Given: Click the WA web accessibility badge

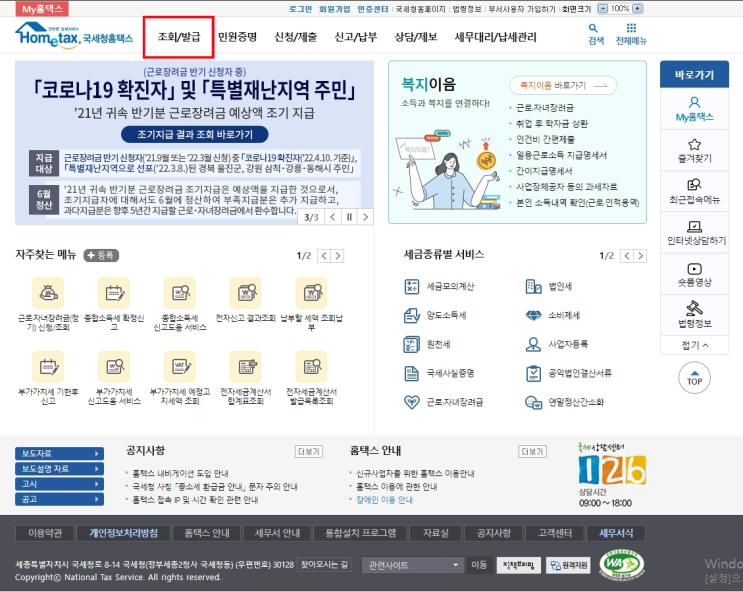Looking at the screenshot, I should tap(622, 565).
